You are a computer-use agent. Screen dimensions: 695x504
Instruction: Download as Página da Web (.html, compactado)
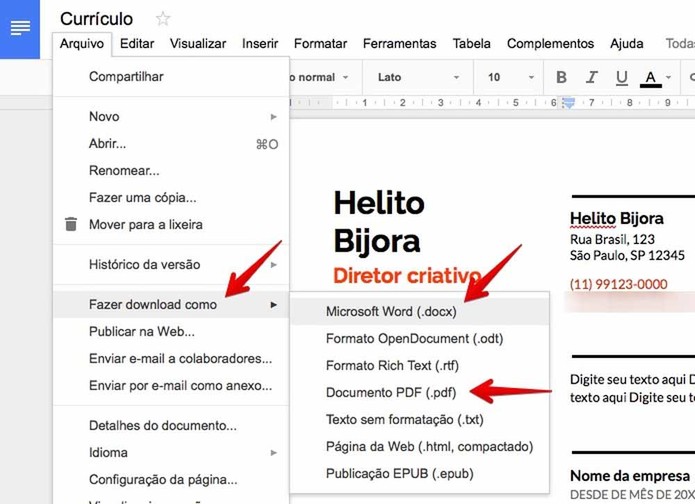(419, 447)
